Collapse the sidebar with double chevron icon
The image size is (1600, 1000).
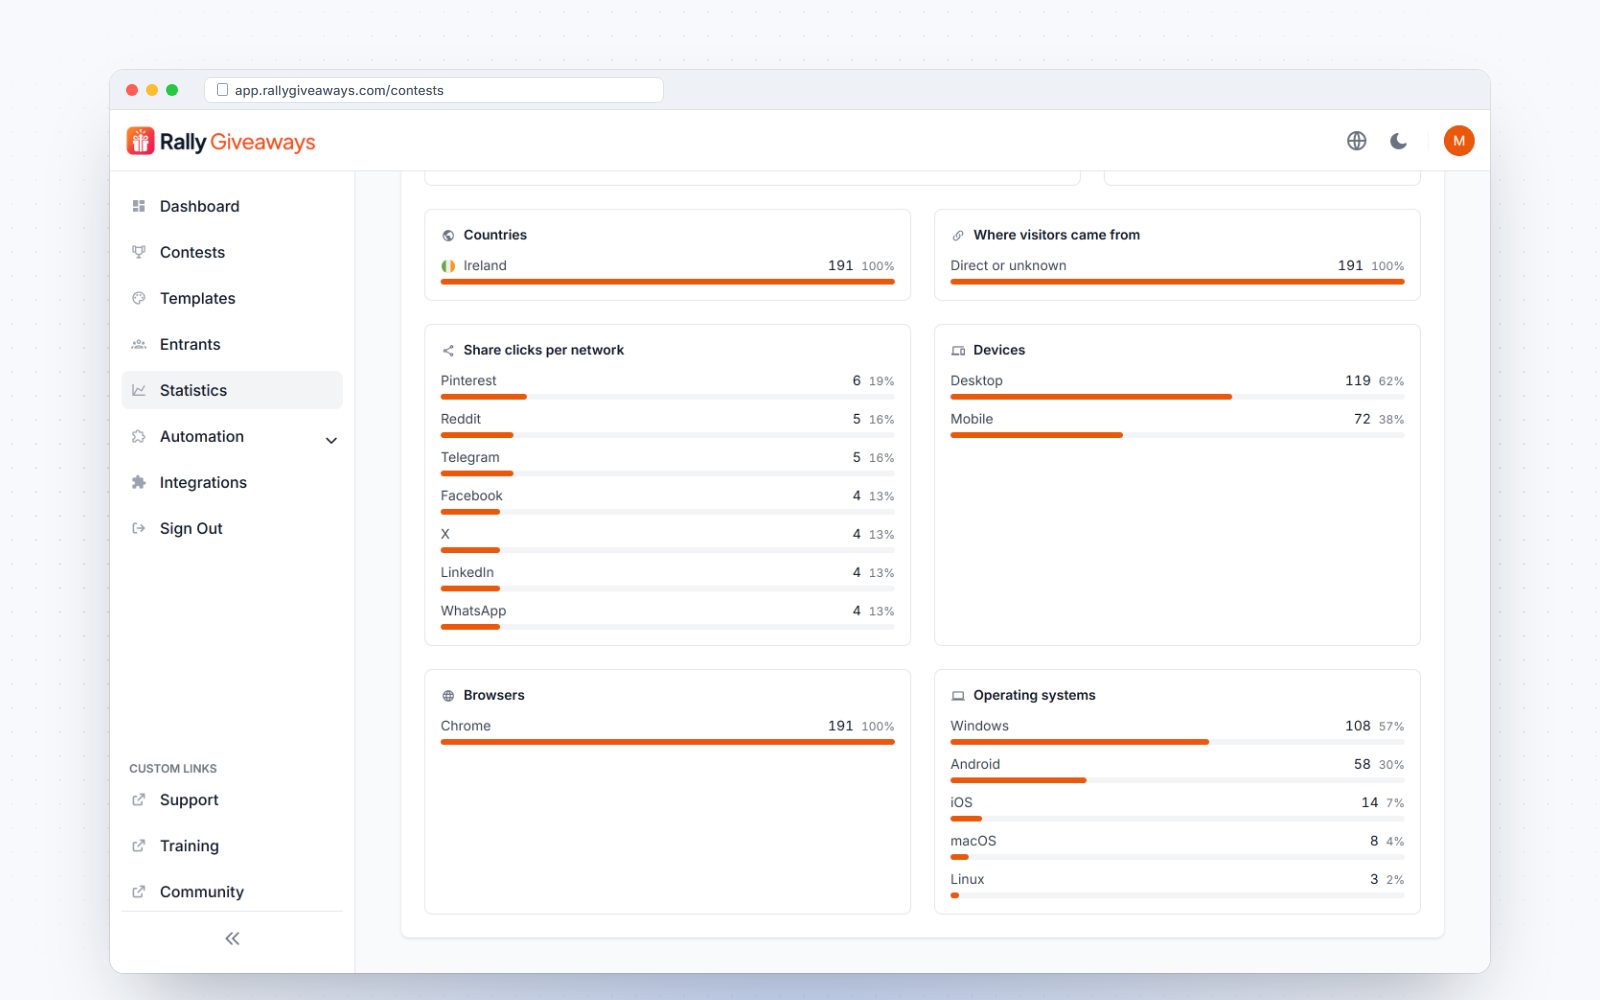click(x=232, y=938)
